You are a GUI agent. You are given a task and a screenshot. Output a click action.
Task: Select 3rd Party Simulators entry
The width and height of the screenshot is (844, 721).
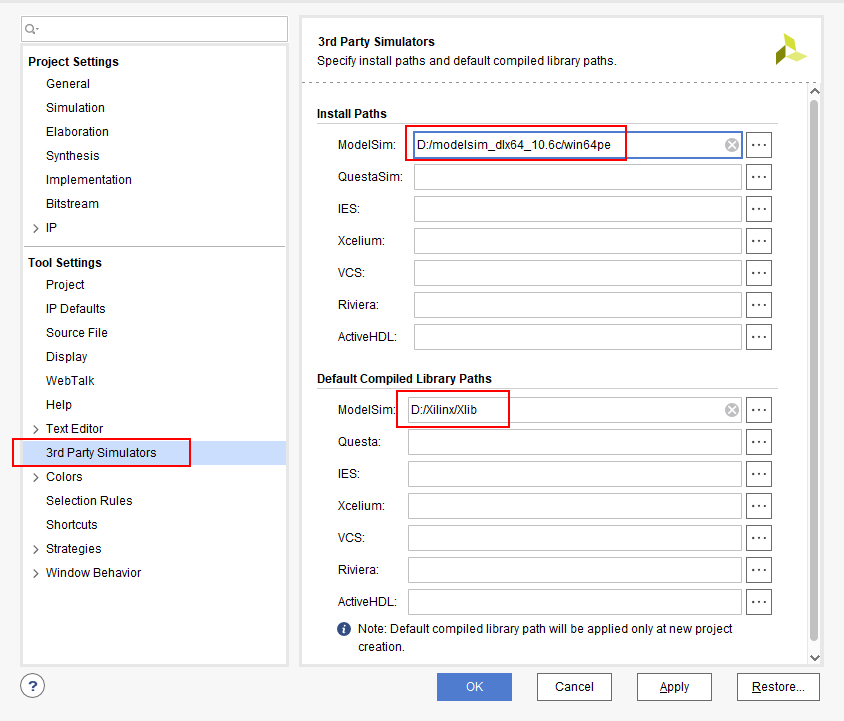[101, 453]
